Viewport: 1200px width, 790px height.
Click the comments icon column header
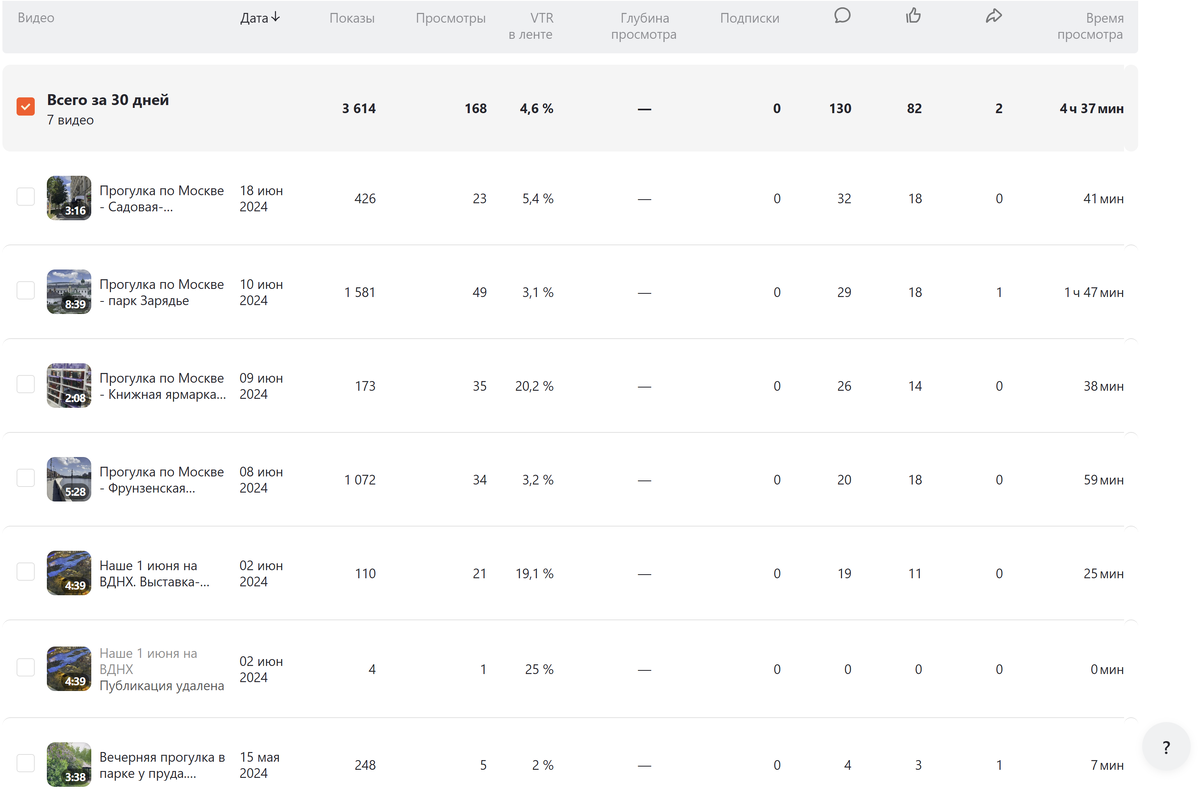point(842,16)
